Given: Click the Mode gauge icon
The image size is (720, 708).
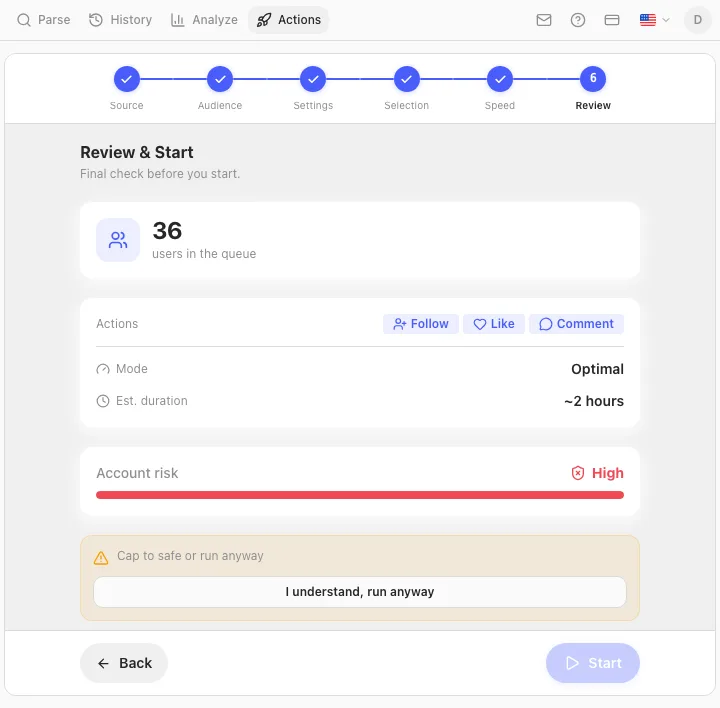Looking at the screenshot, I should click(x=103, y=369).
